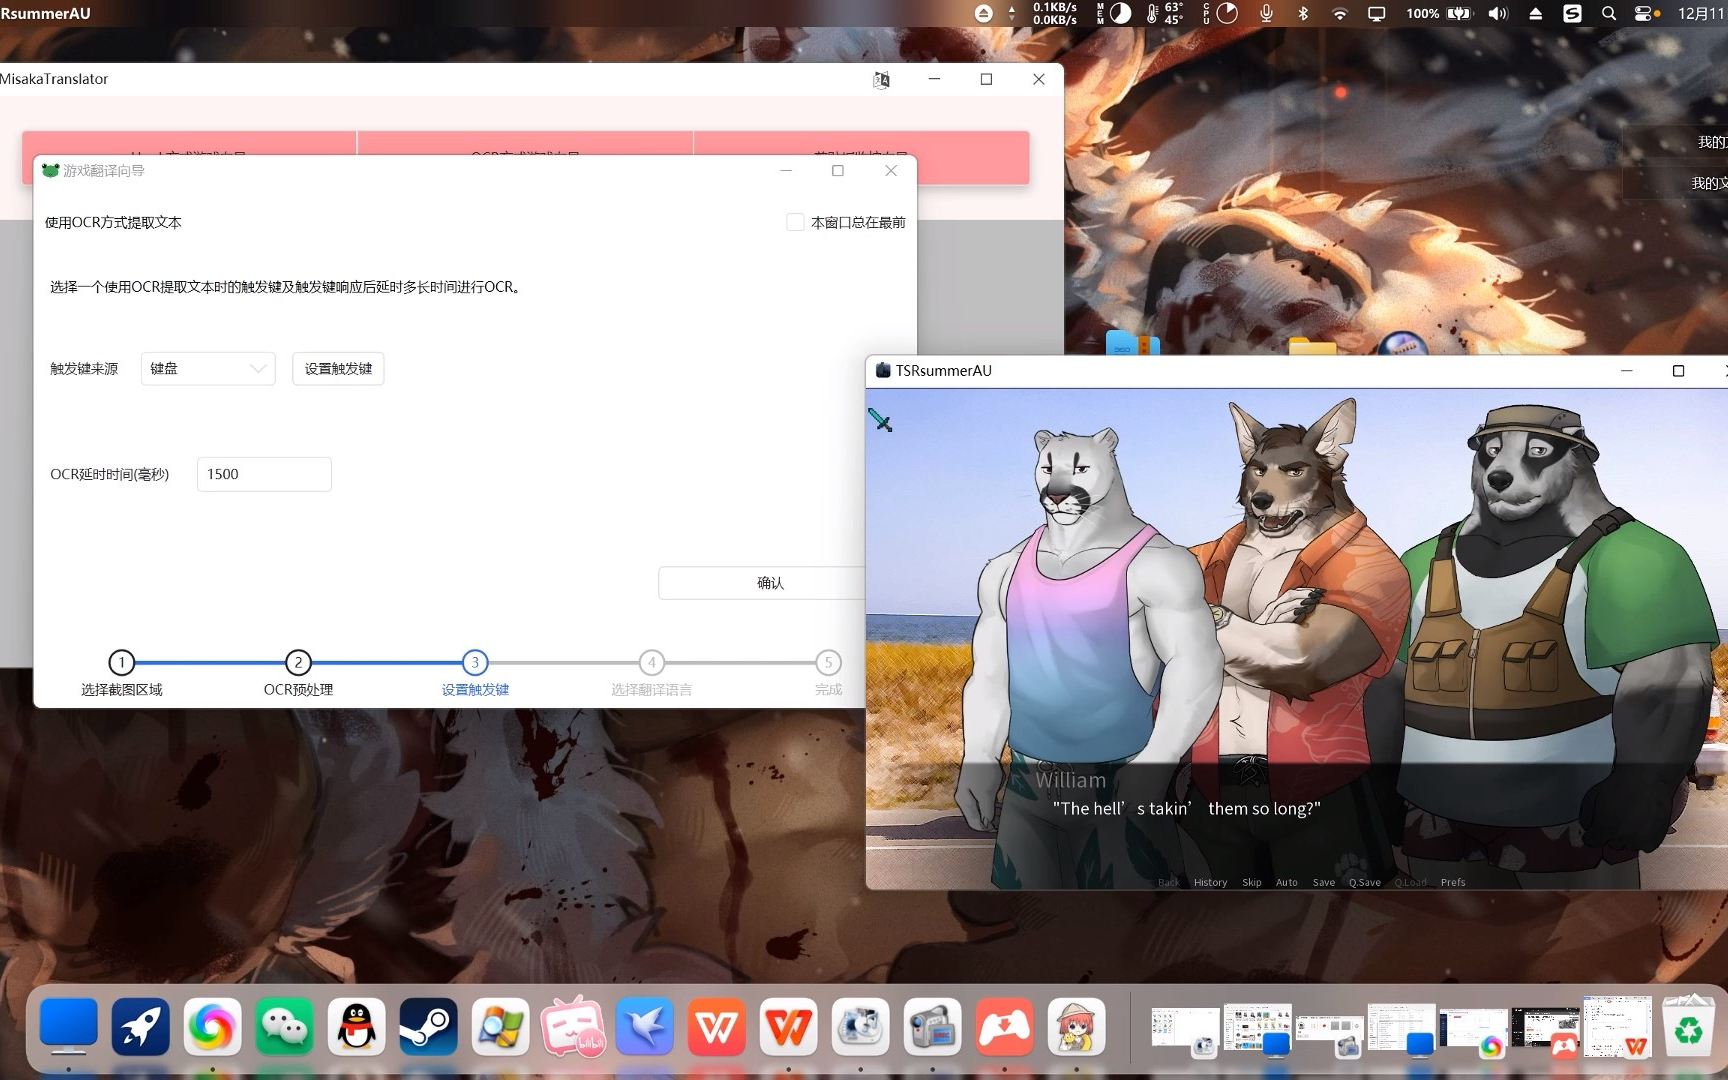Click Q.Load in the game menu
1728x1080 pixels.
[1411, 882]
